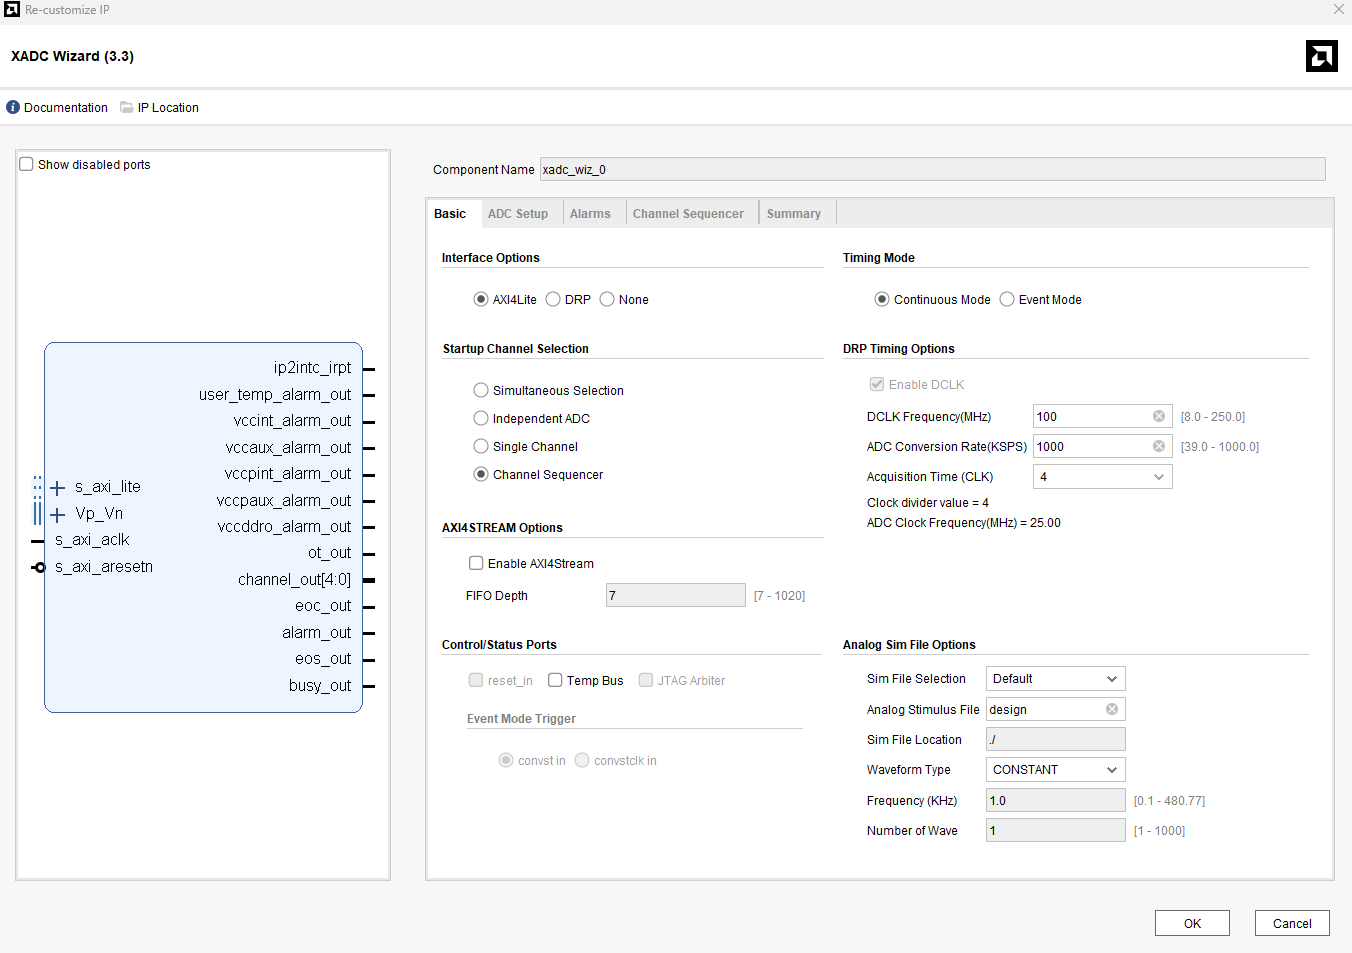Expand the Vp_Vn port plus icon
The height and width of the screenshot is (953, 1352).
pos(58,515)
